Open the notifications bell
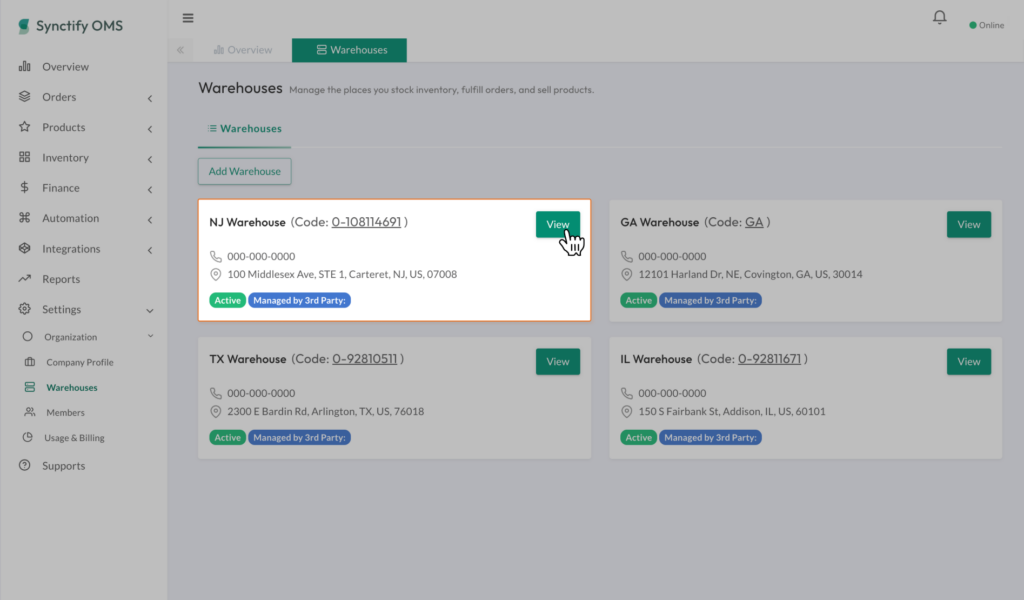1024x600 pixels. (939, 18)
